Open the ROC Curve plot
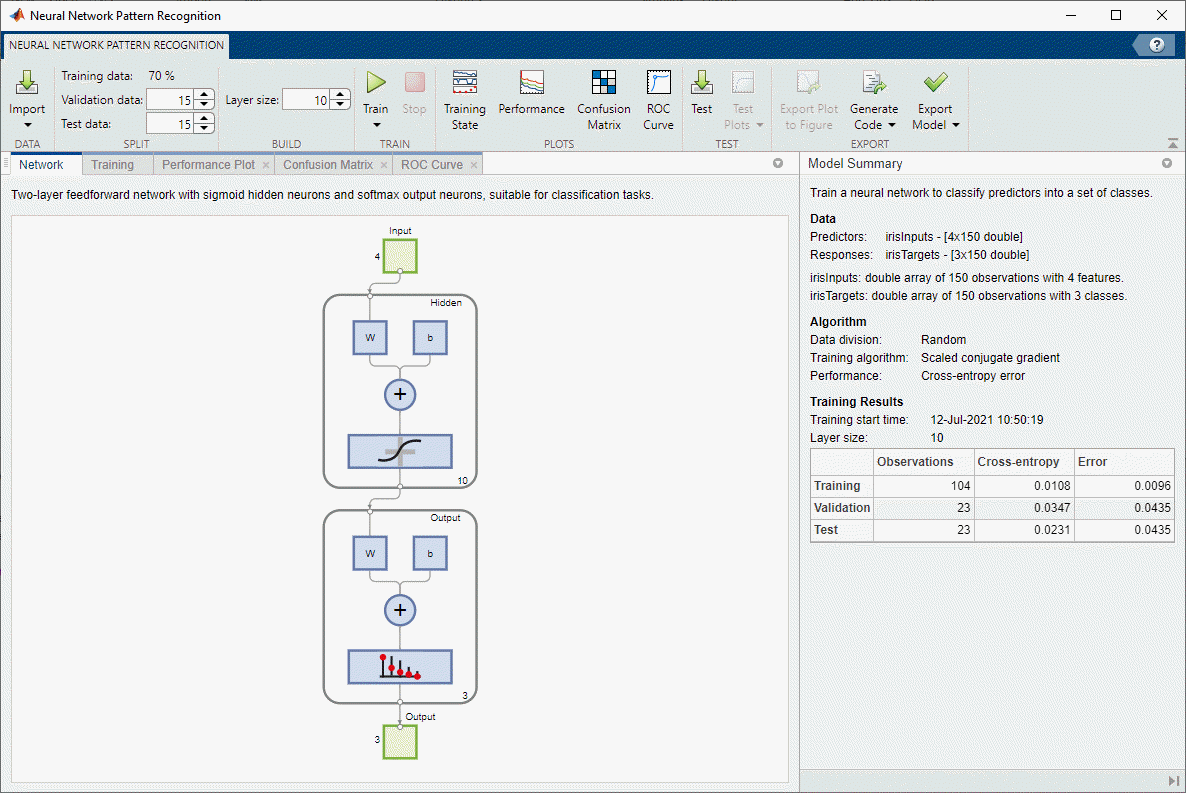 [659, 83]
